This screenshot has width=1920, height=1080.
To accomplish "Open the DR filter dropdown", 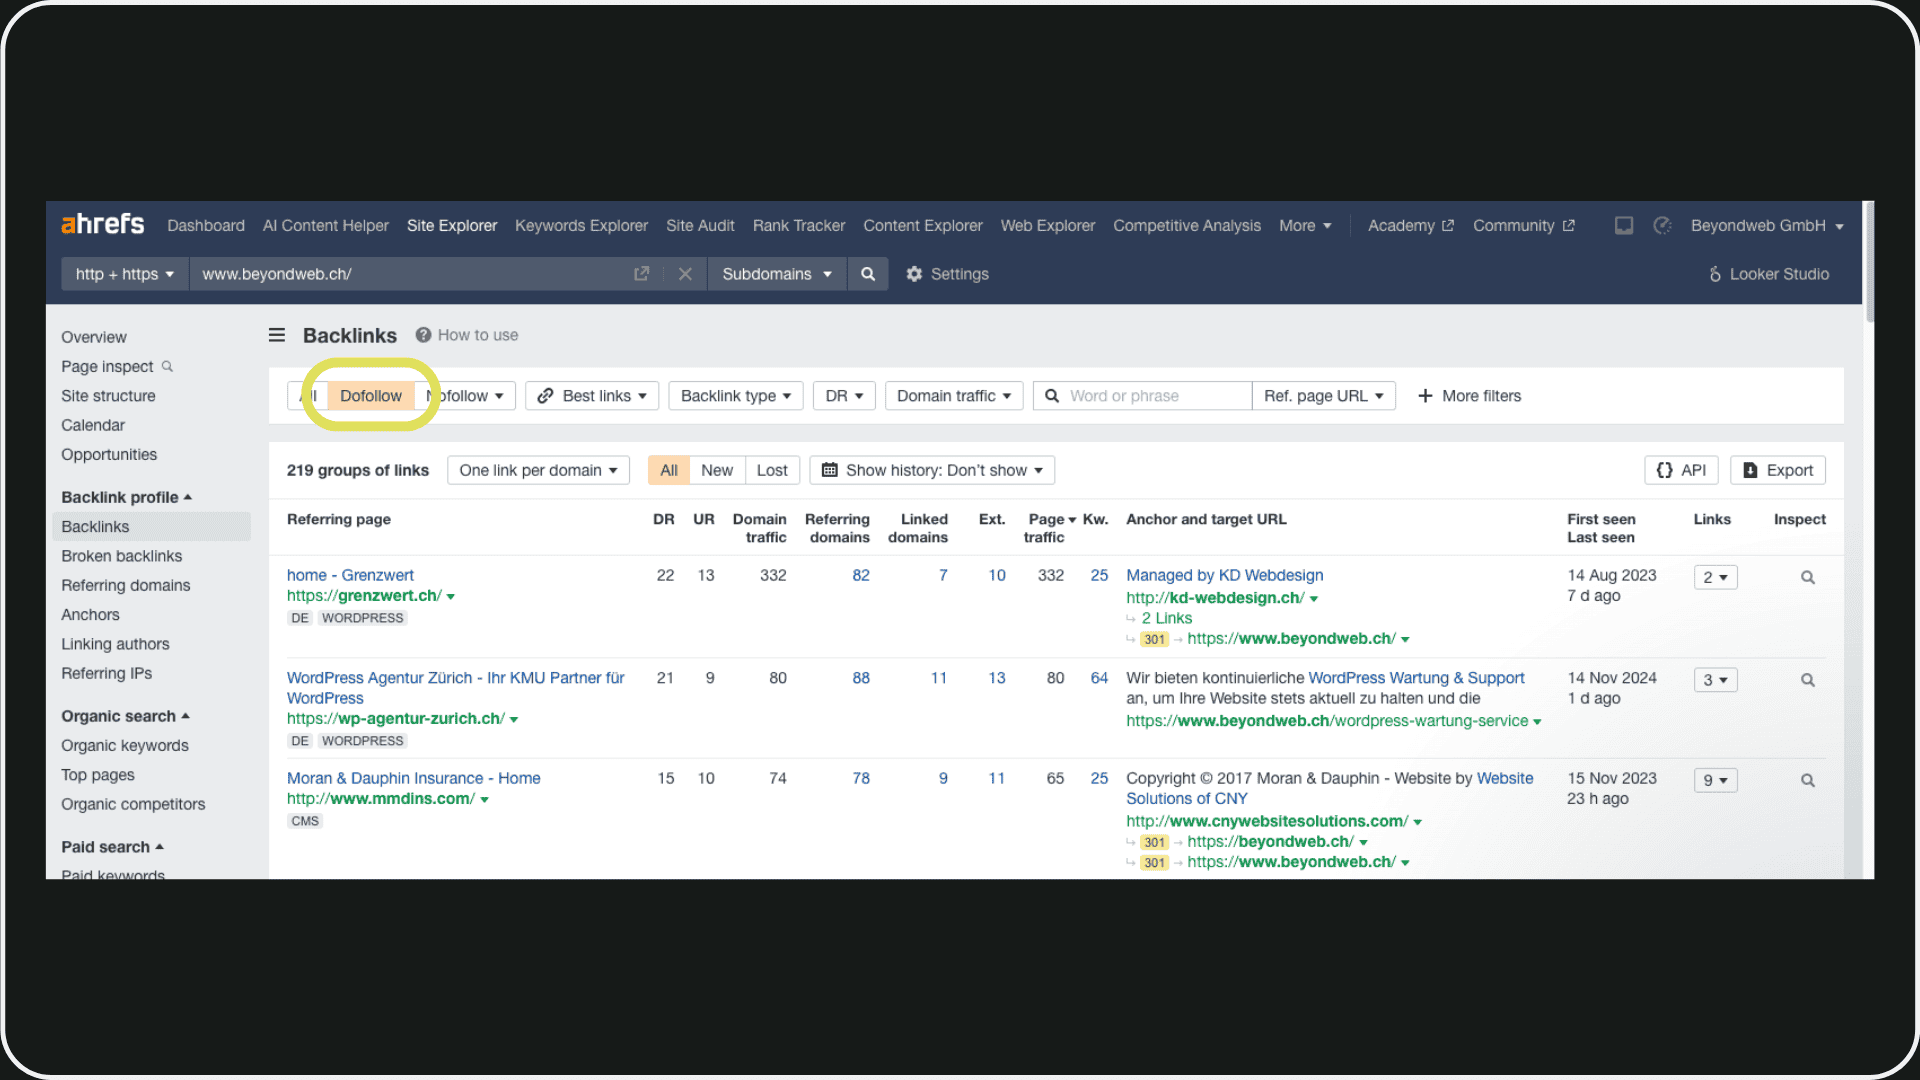I will click(844, 396).
